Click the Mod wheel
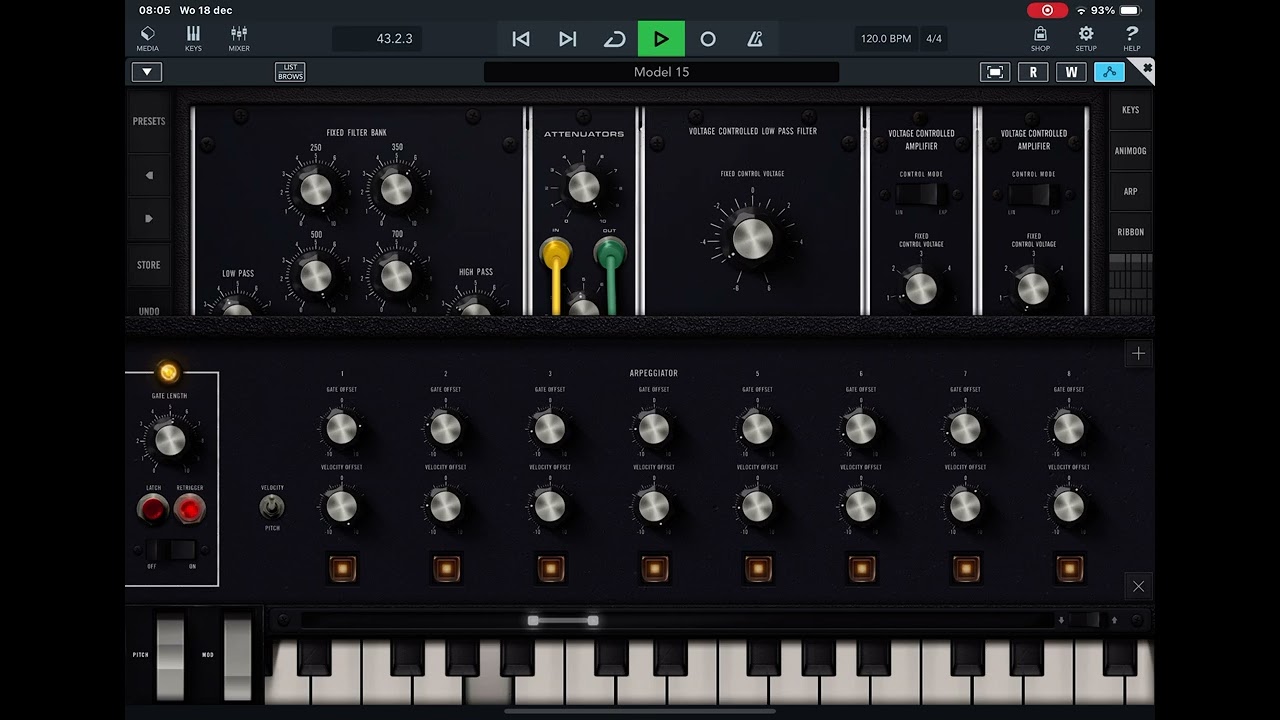The image size is (1280, 720). [x=238, y=657]
